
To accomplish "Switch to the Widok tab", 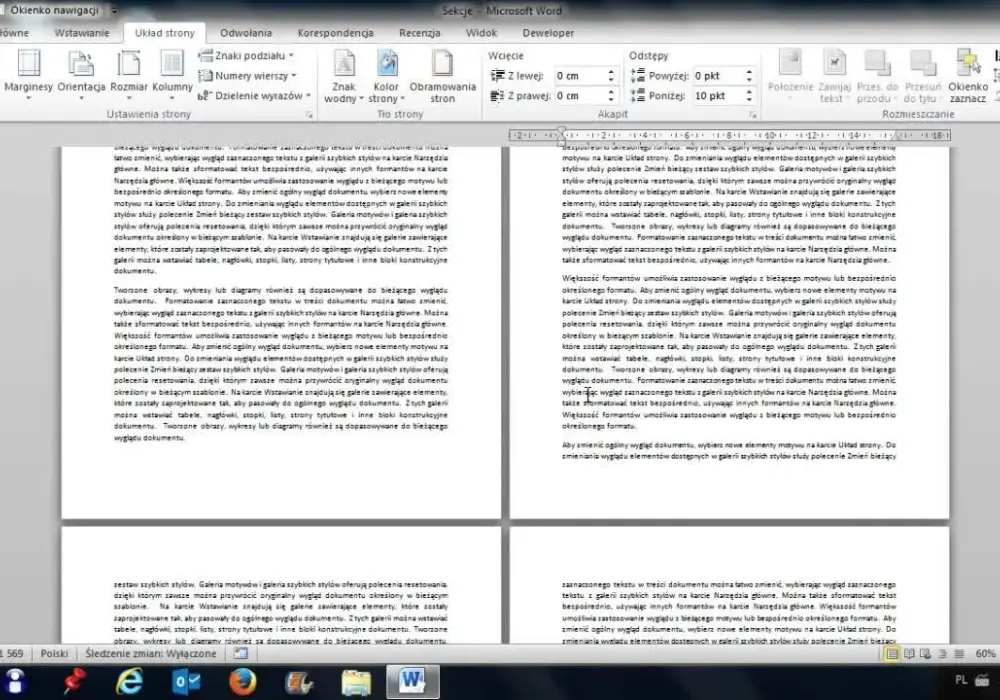I will click(481, 33).
